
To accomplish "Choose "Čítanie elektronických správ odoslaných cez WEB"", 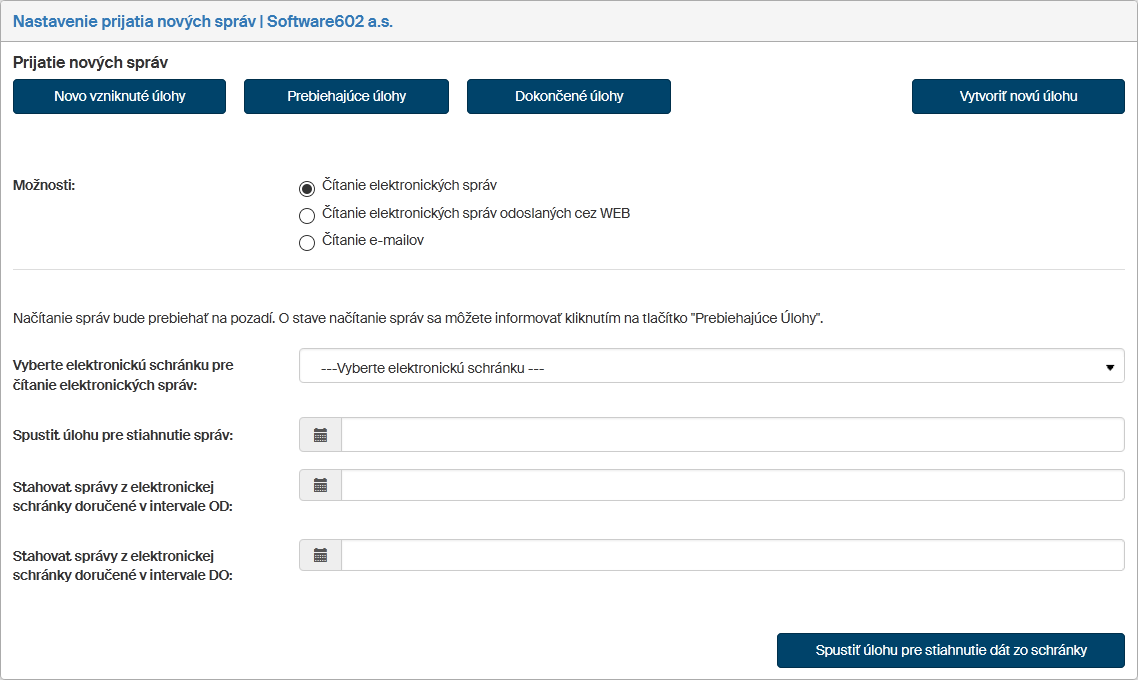I will (x=307, y=216).
